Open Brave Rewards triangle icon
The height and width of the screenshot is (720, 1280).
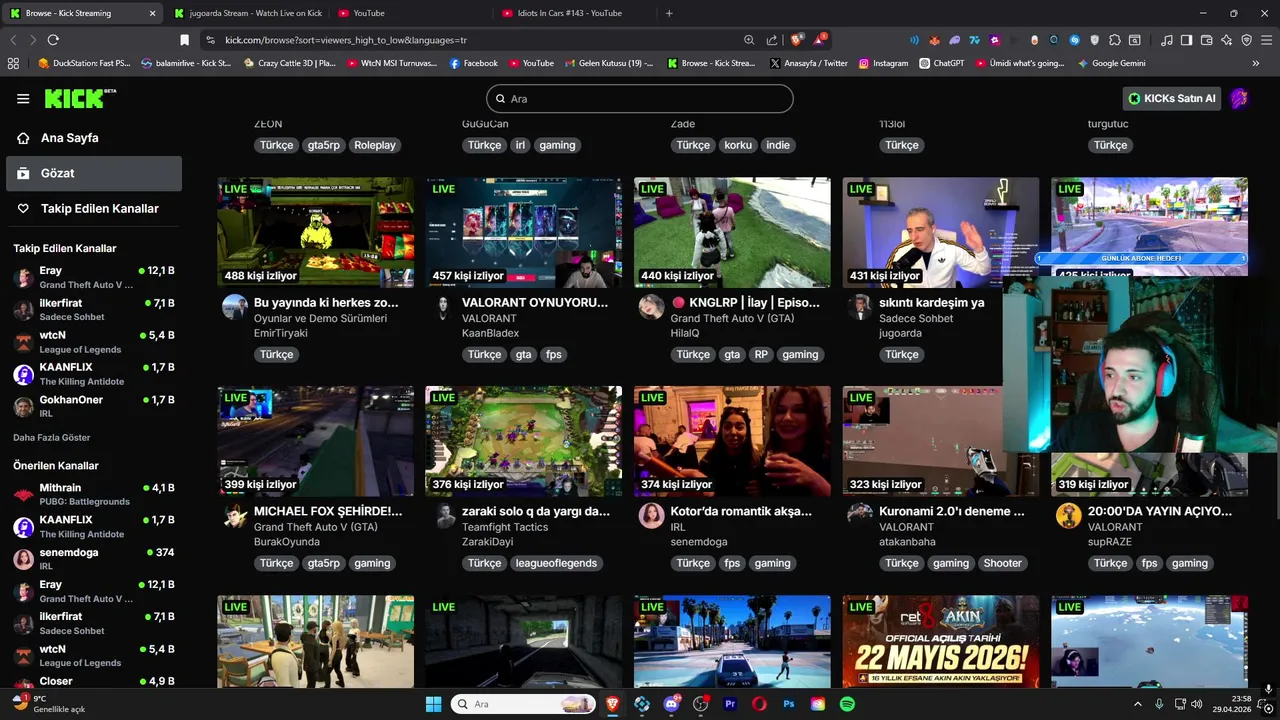tap(819, 40)
